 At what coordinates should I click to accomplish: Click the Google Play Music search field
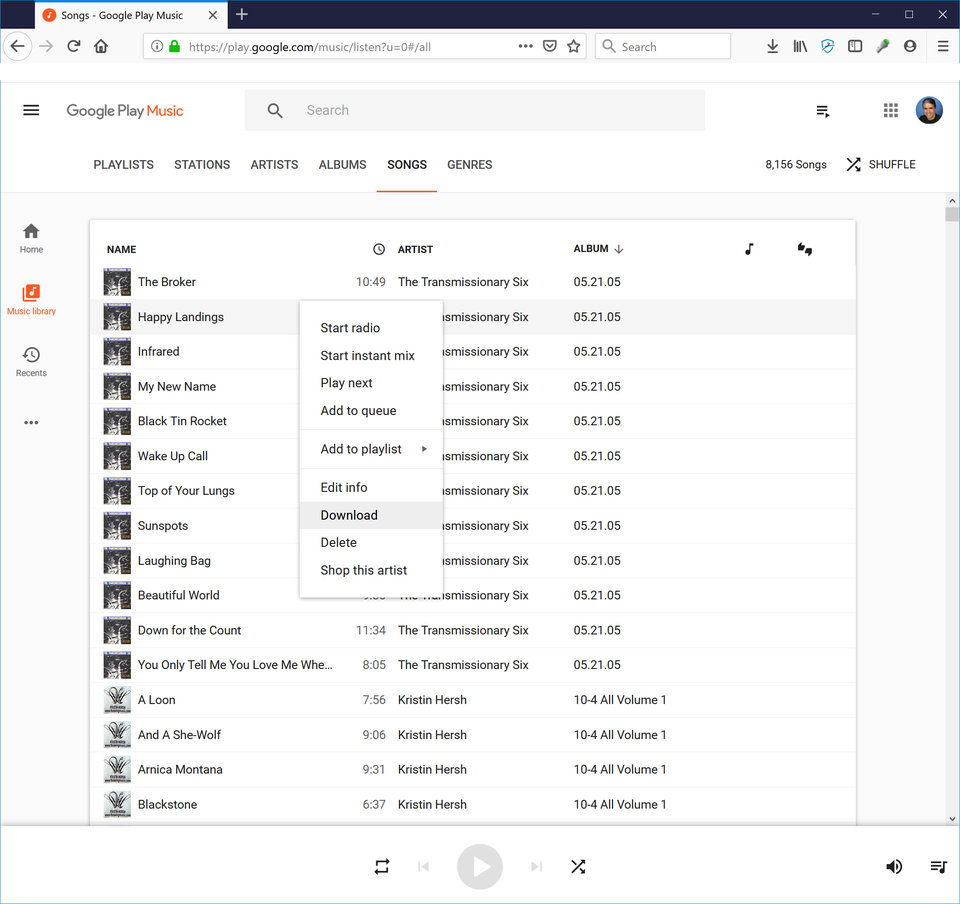tap(474, 110)
